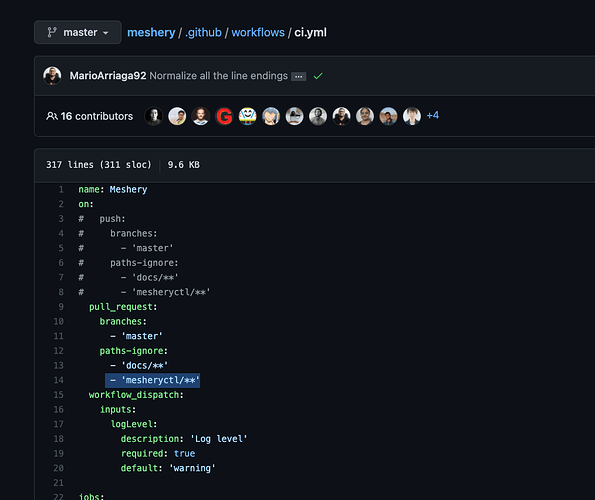Open the meshery repository link
The image size is (595, 500).
(x=151, y=33)
